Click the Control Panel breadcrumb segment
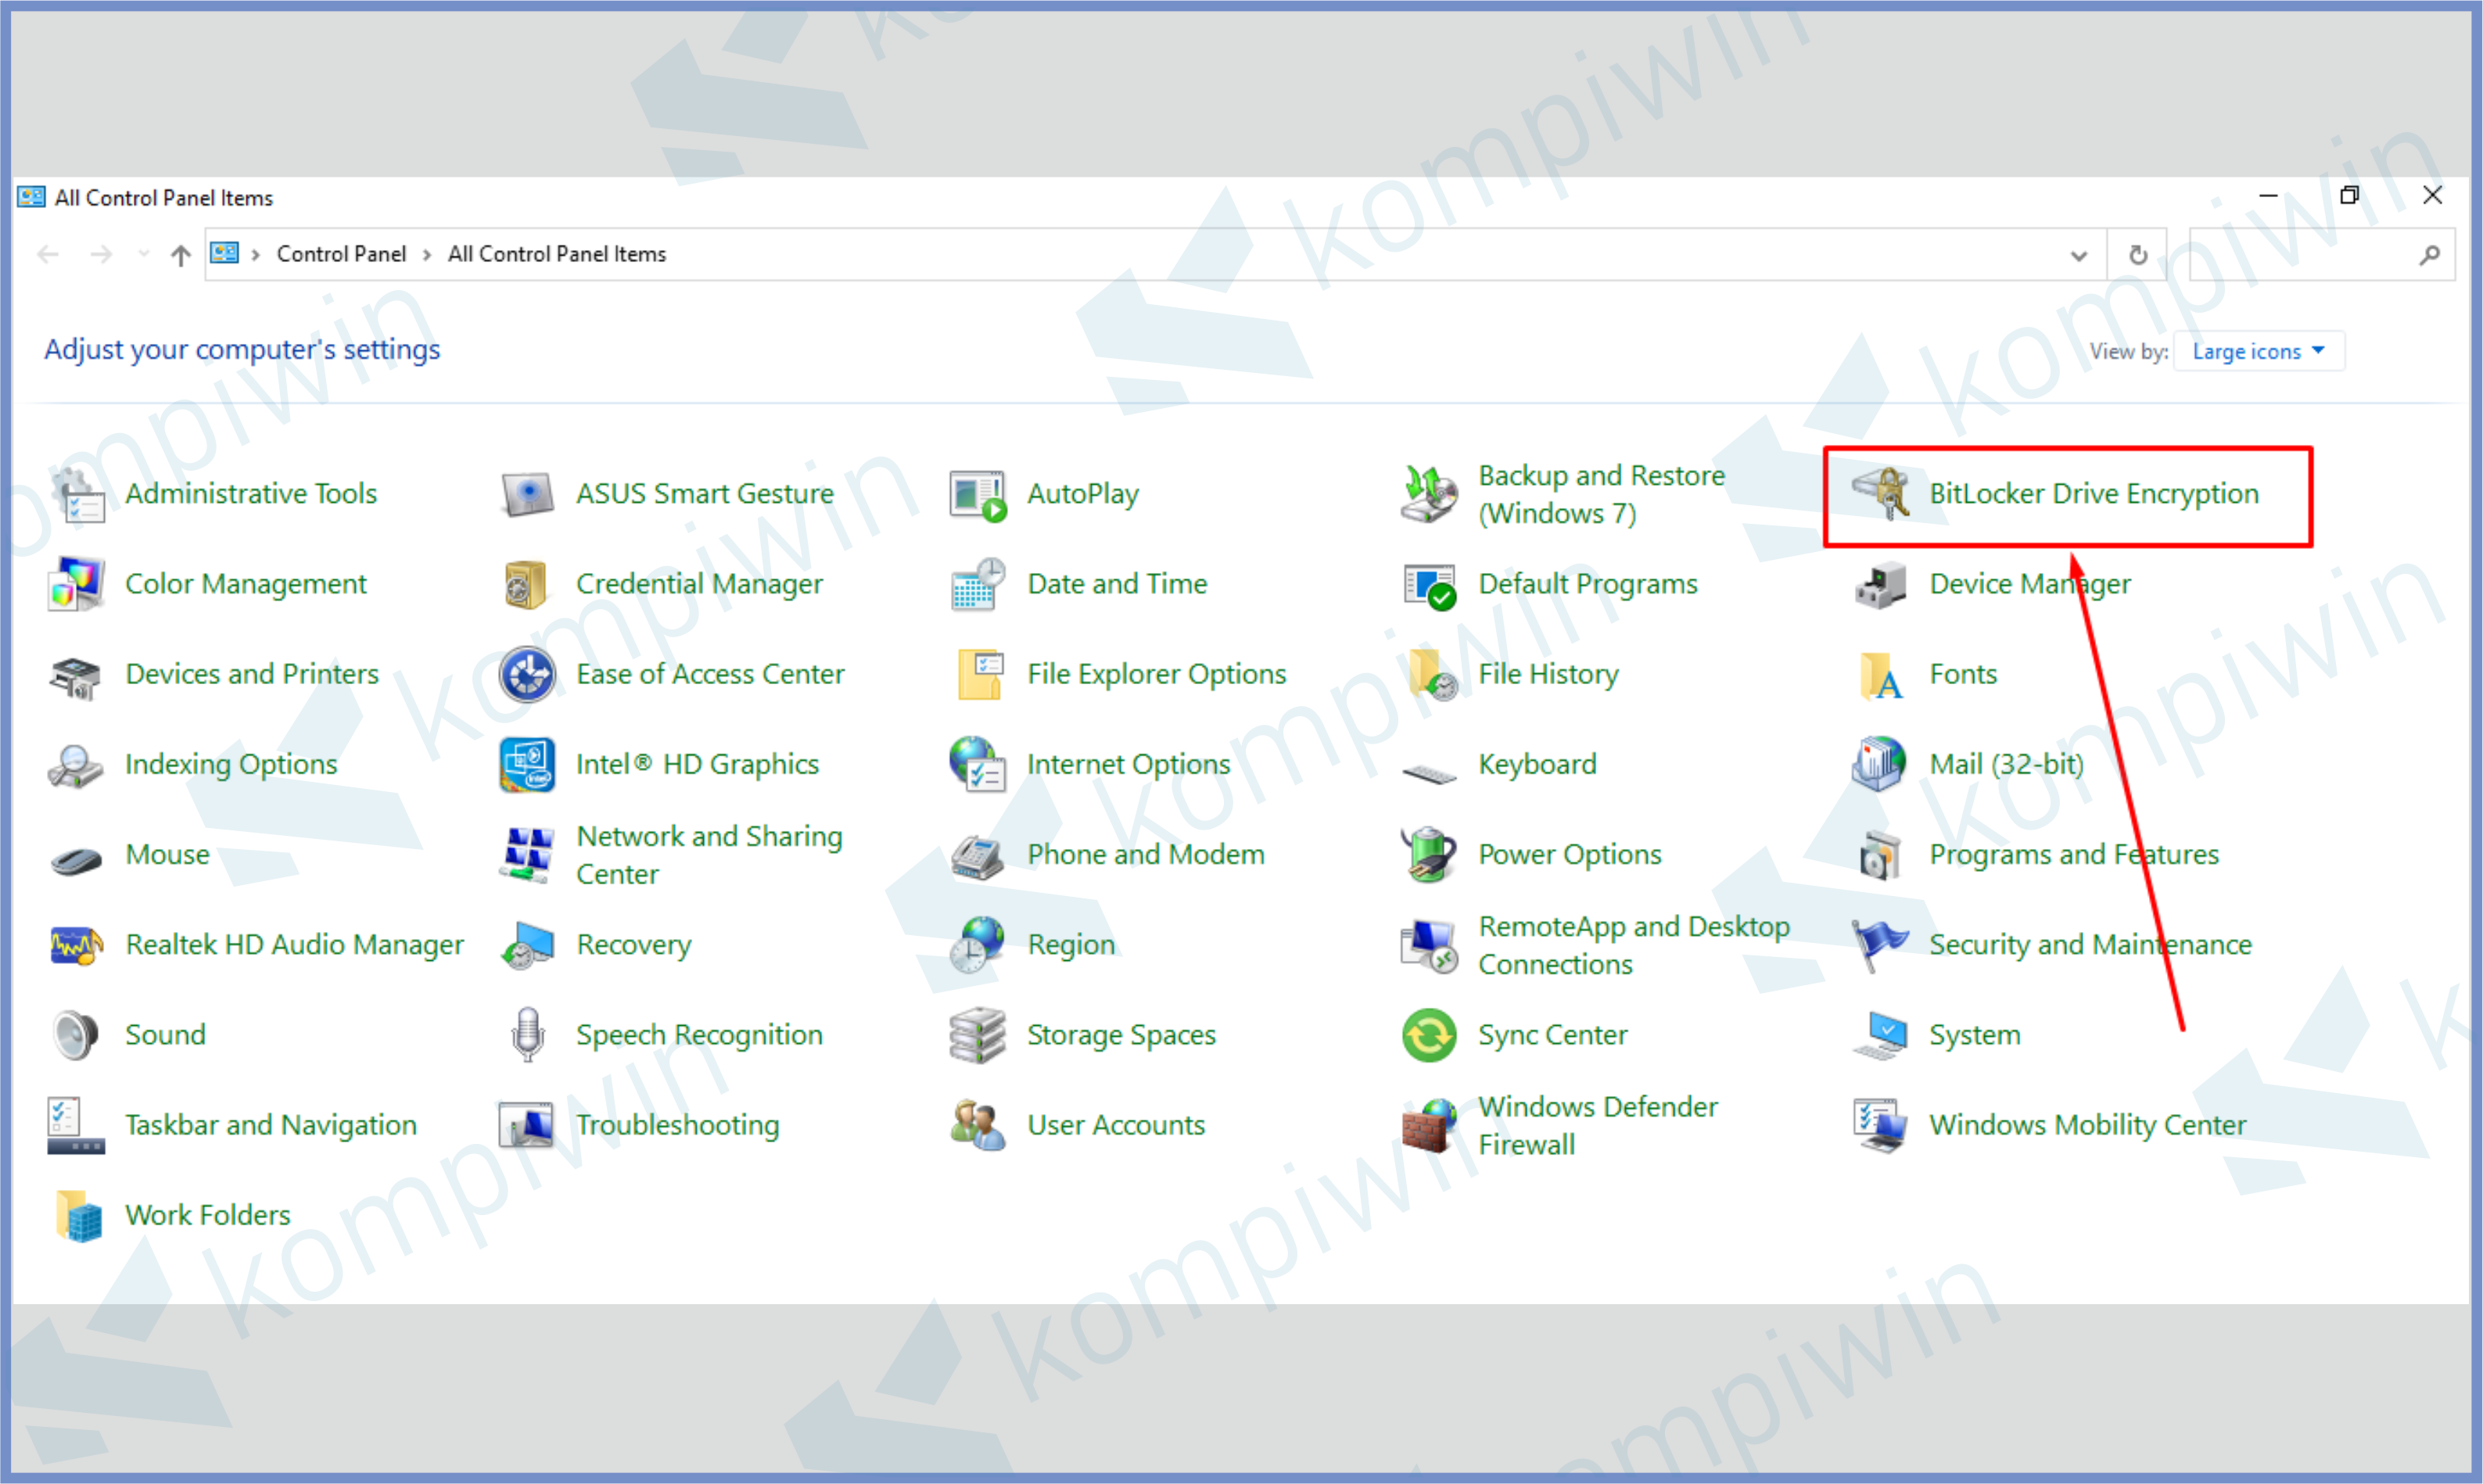The width and height of the screenshot is (2483, 1484). [341, 255]
